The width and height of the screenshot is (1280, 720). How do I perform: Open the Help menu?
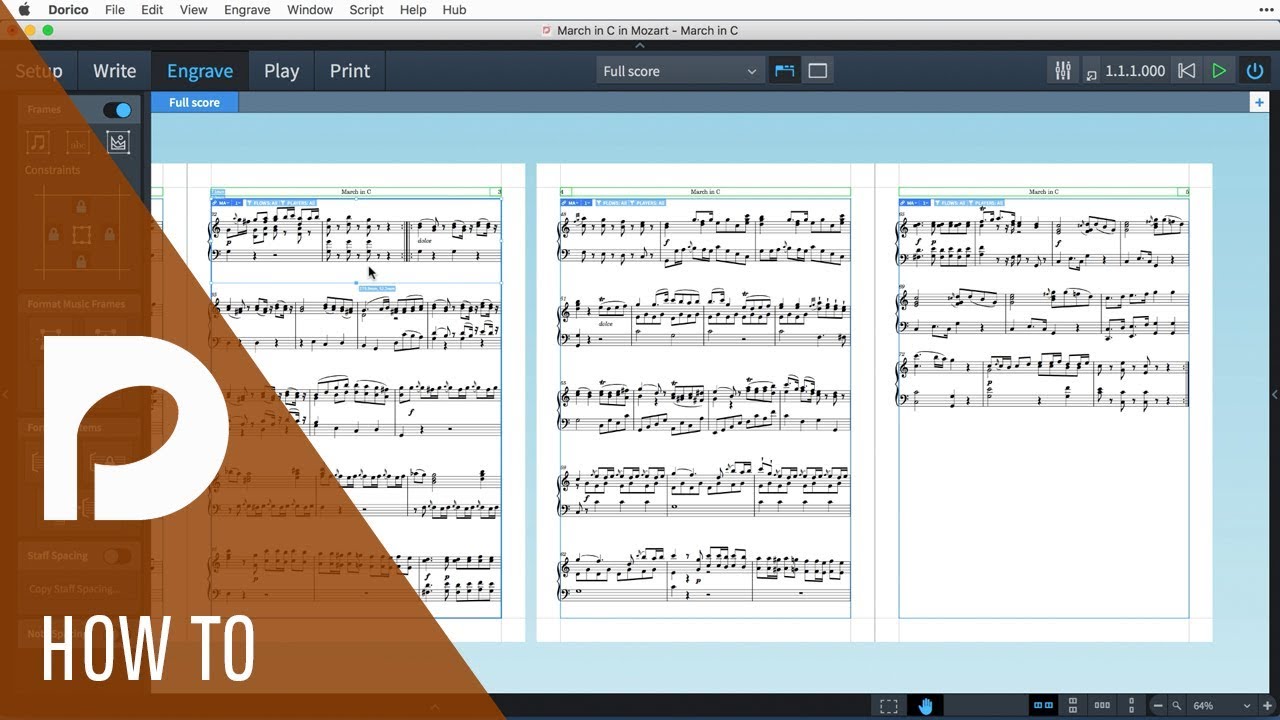pyautogui.click(x=413, y=10)
